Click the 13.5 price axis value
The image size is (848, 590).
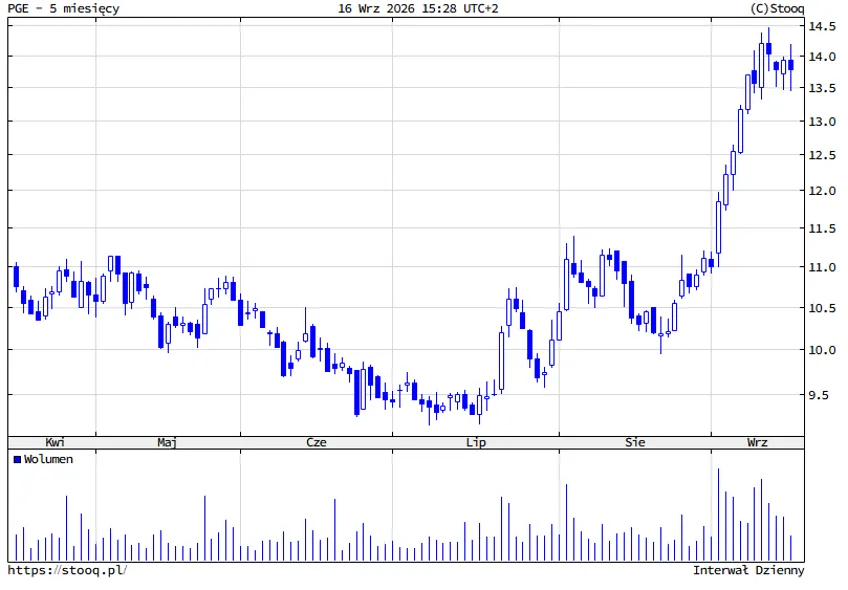[822, 88]
